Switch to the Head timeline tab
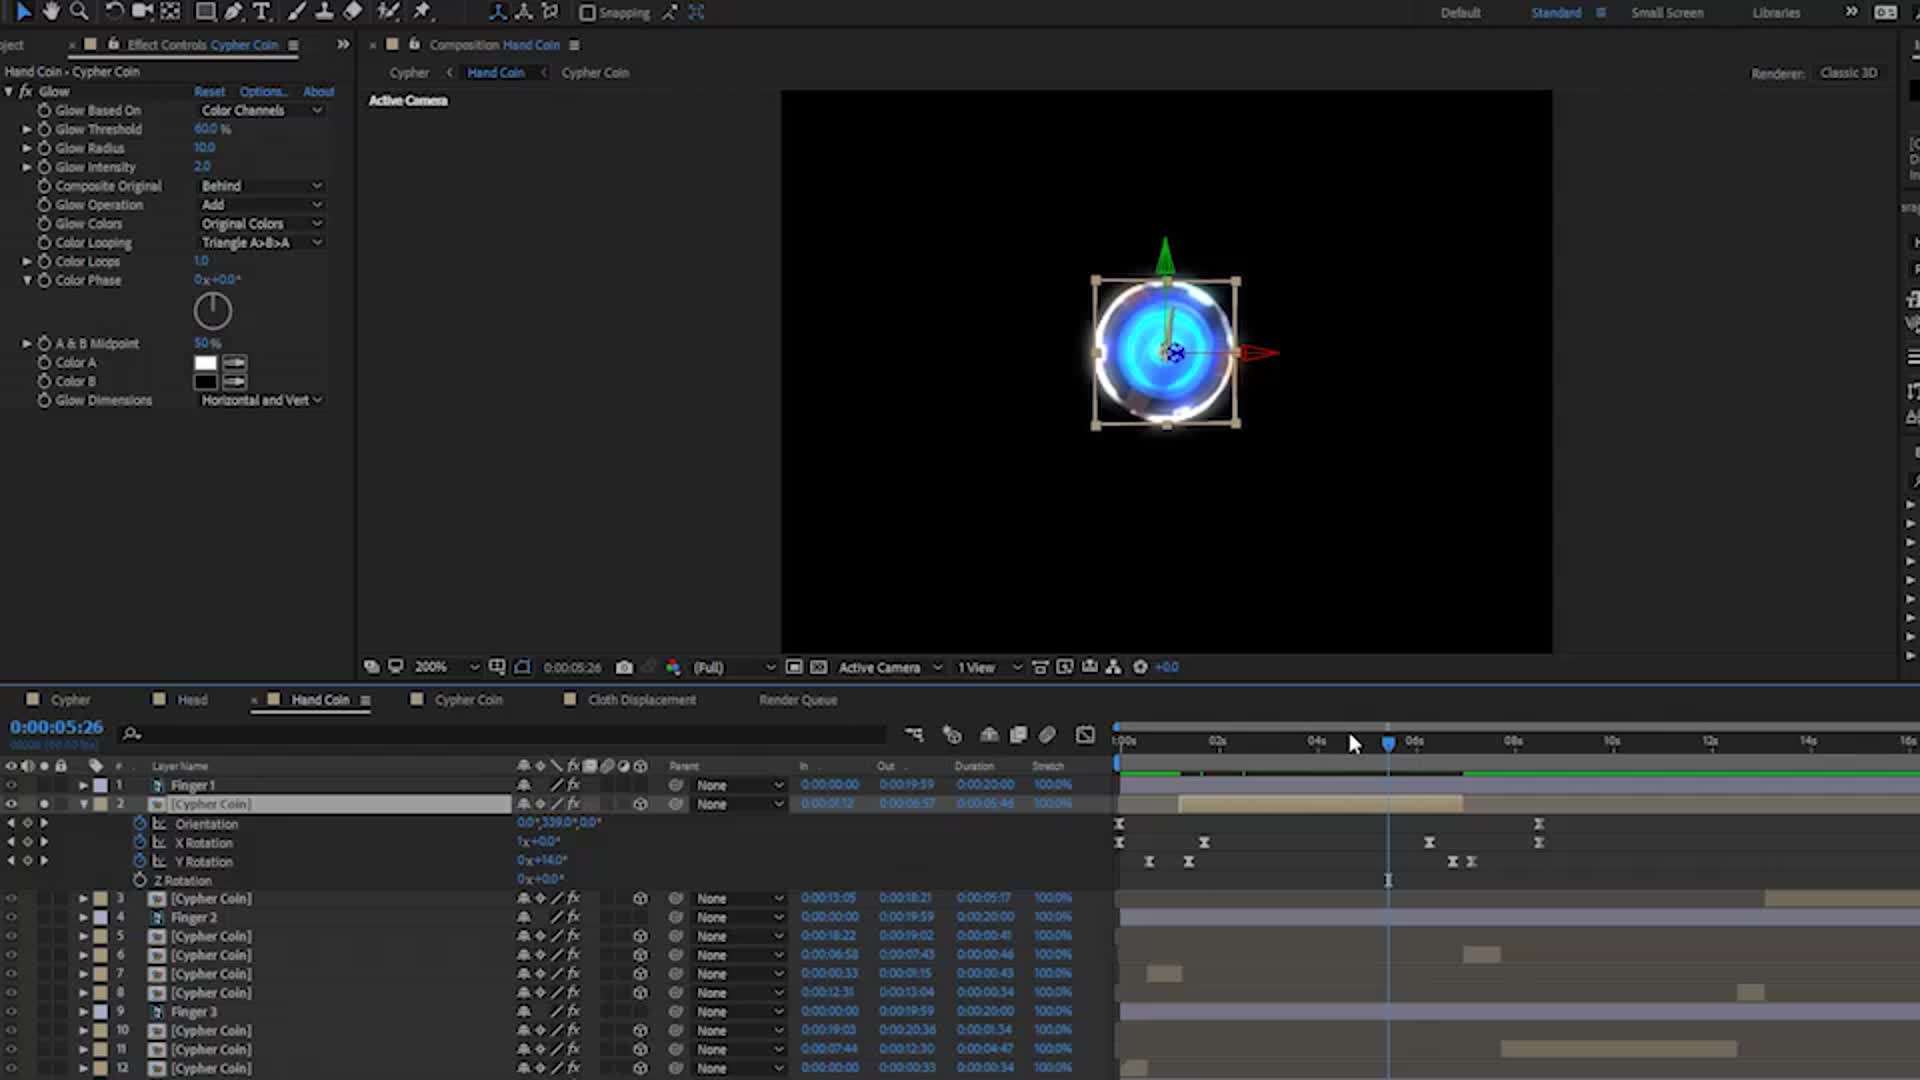 [192, 700]
